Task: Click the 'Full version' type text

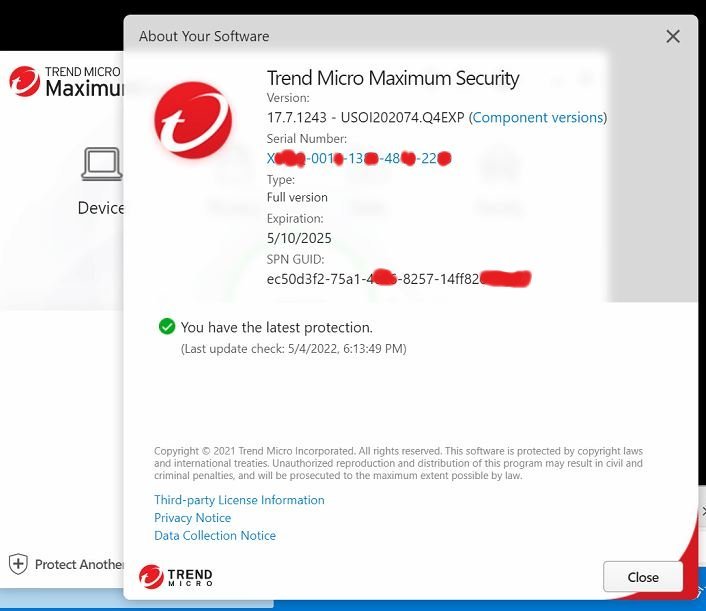Action: 297,197
